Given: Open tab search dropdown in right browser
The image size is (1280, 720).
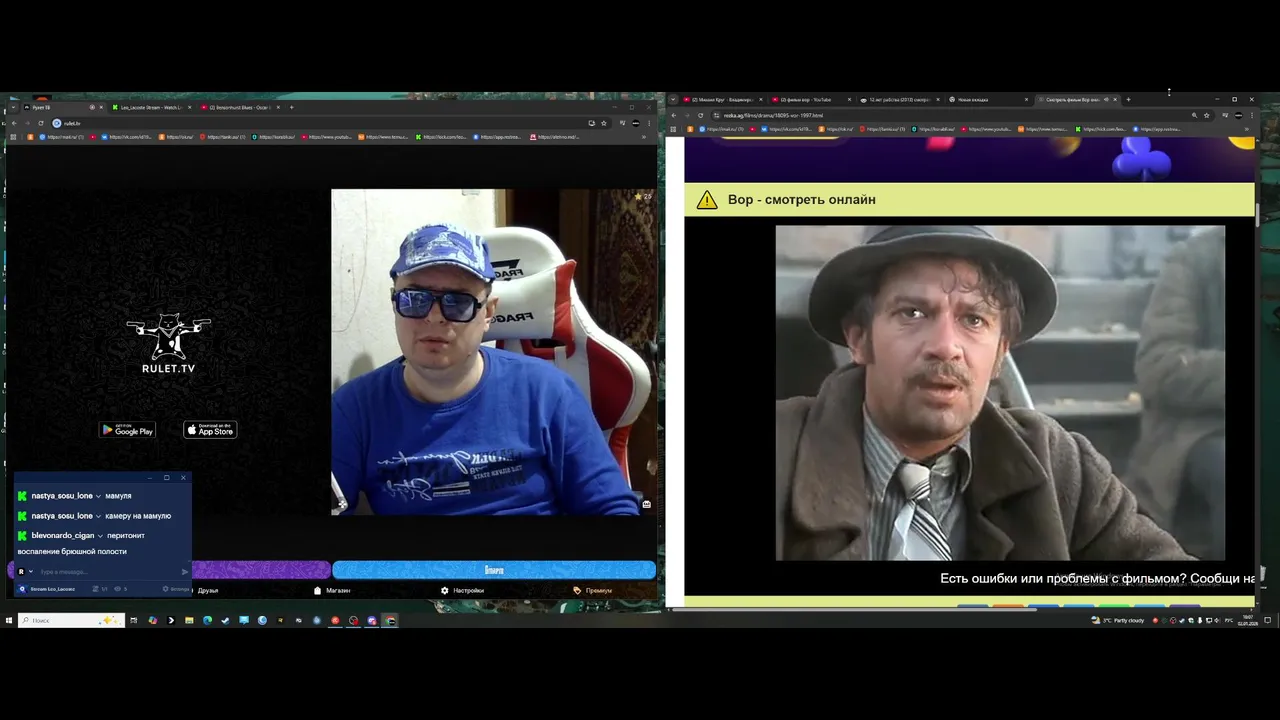Looking at the screenshot, I should [673, 100].
